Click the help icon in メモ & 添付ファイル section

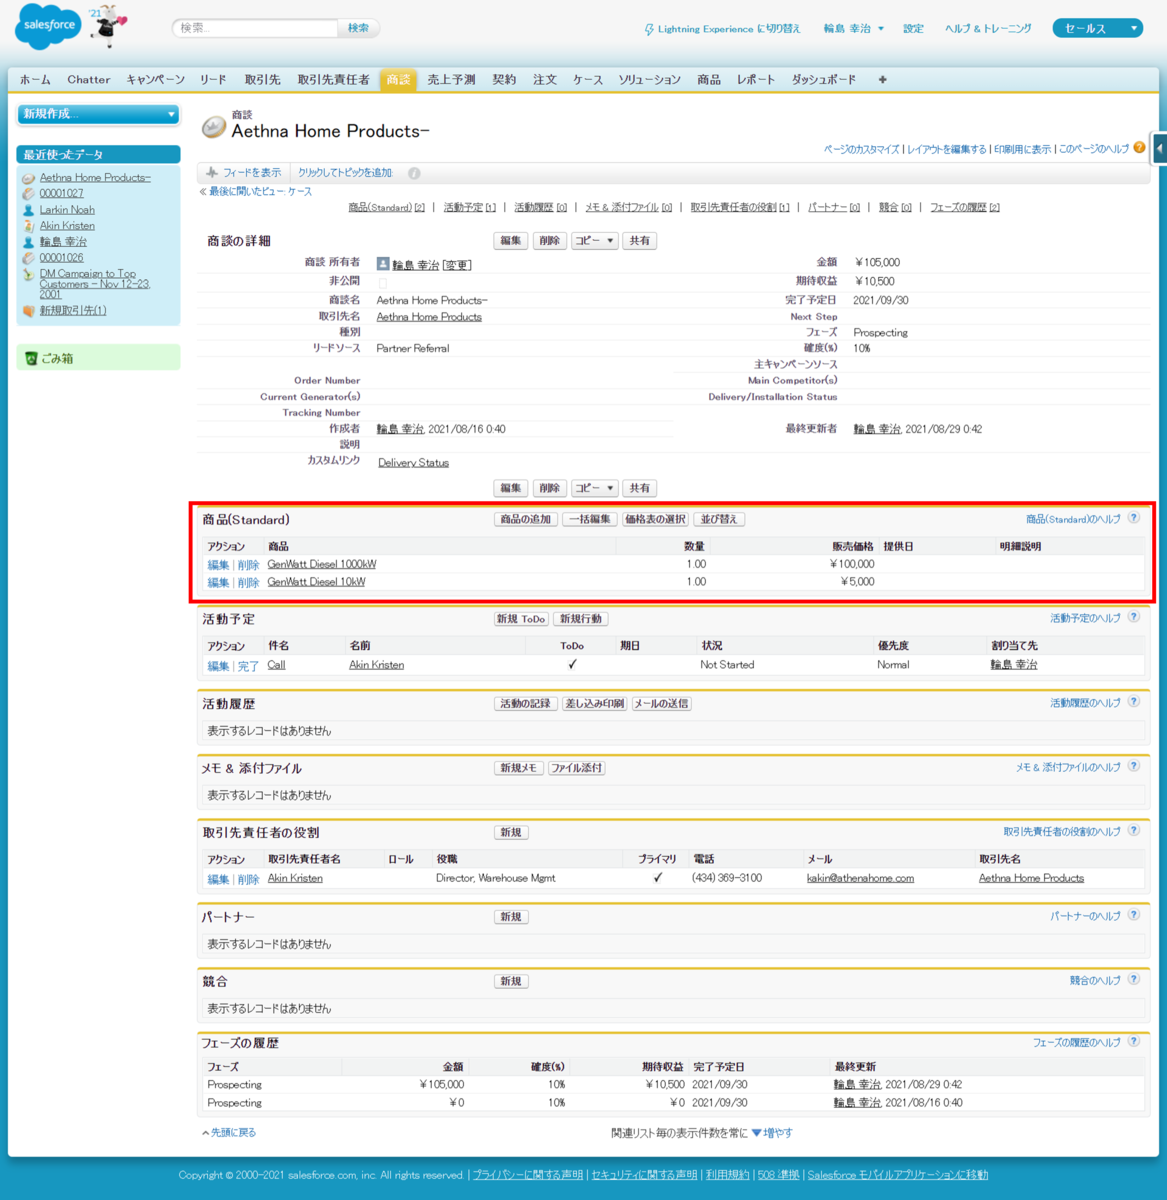(x=1134, y=766)
